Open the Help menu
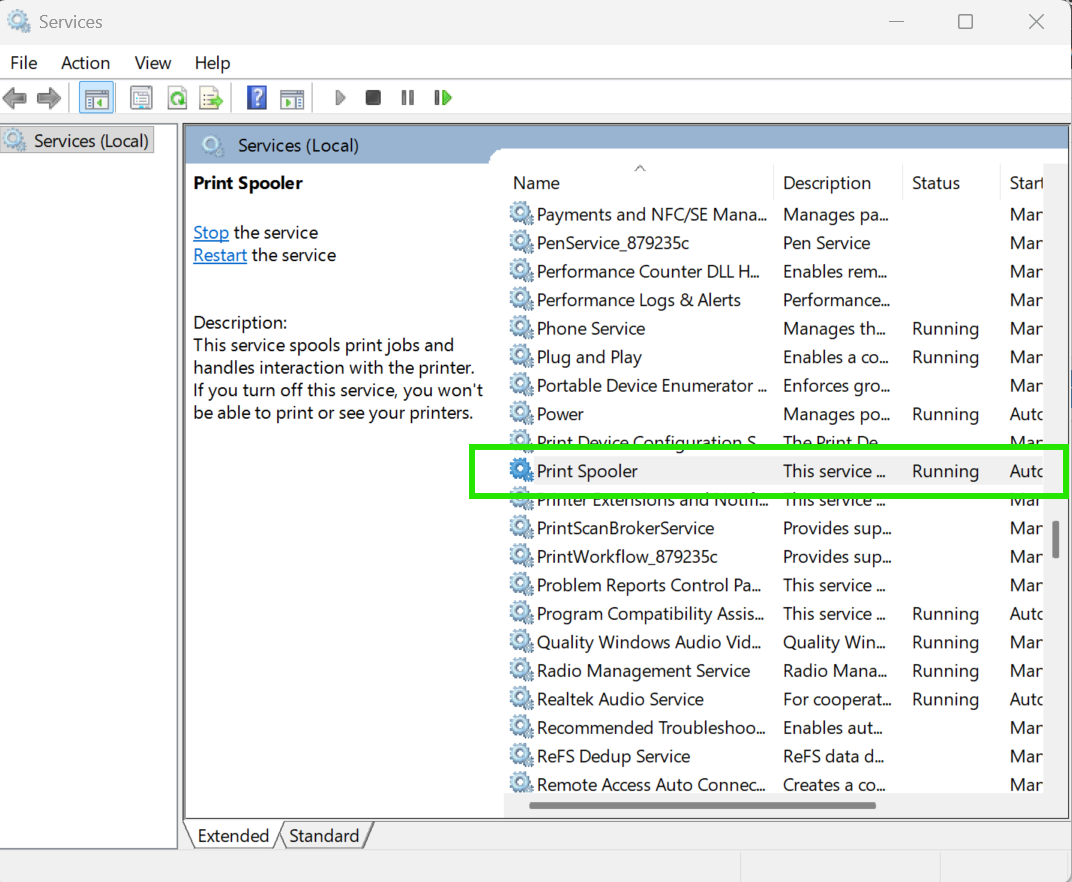The height and width of the screenshot is (882, 1072). point(212,63)
